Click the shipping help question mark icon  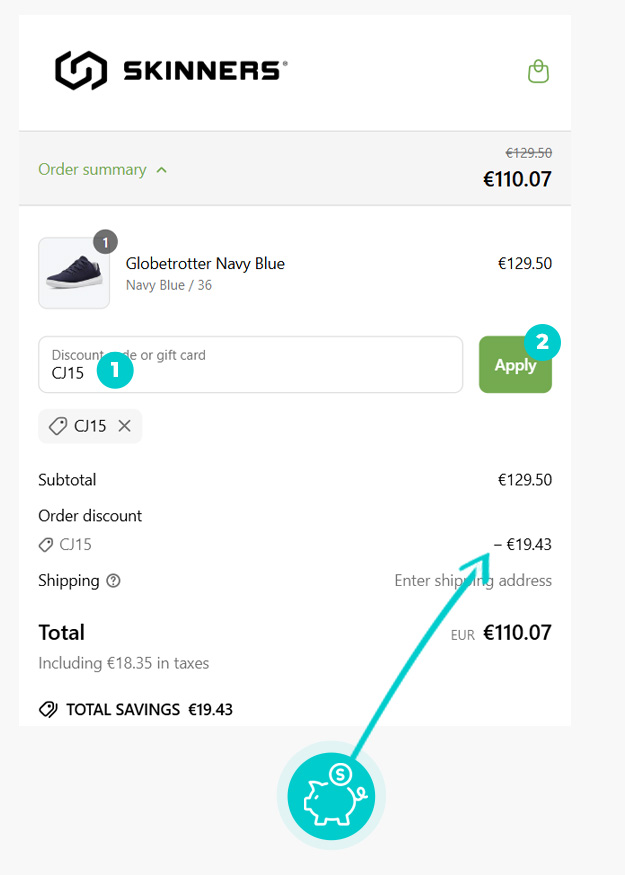[113, 581]
